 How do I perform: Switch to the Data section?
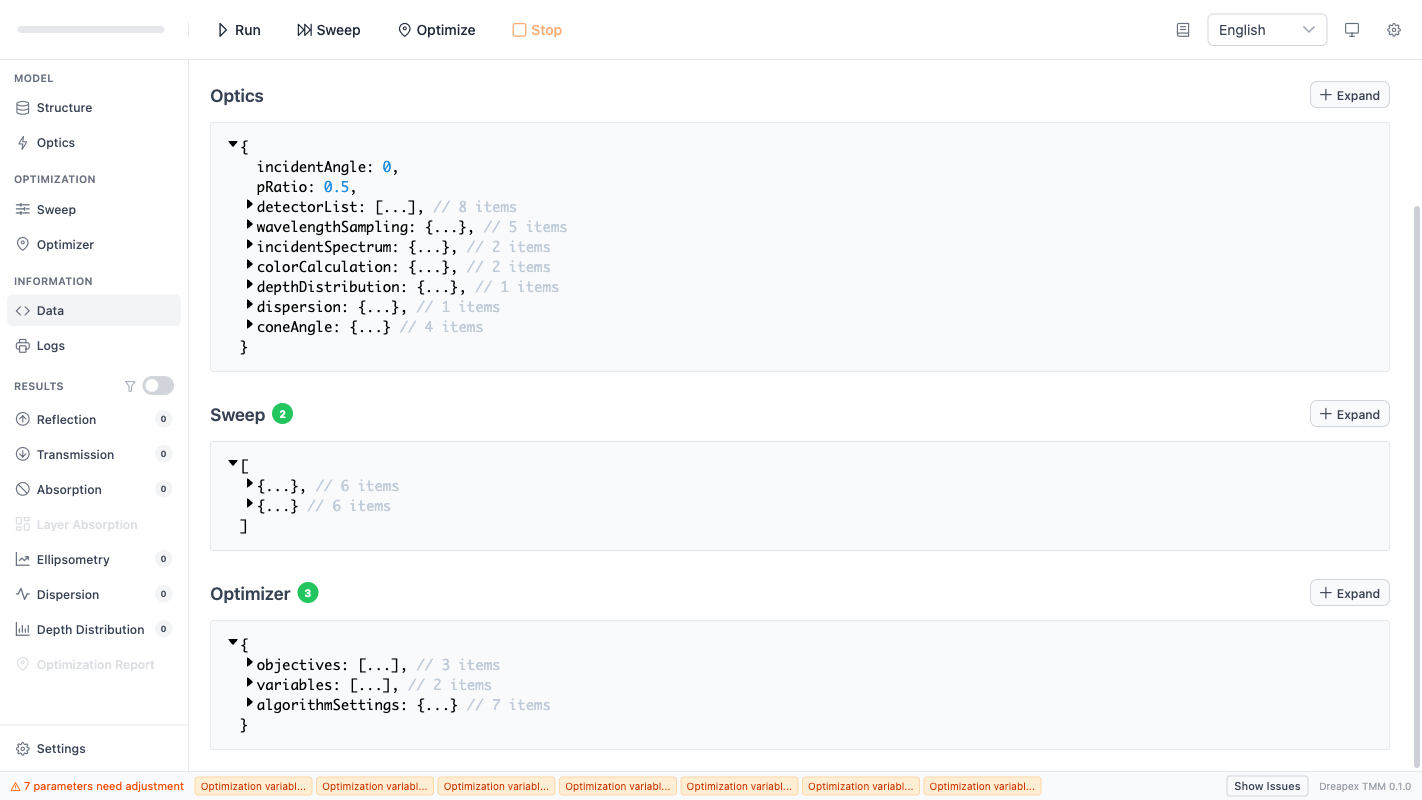[50, 310]
